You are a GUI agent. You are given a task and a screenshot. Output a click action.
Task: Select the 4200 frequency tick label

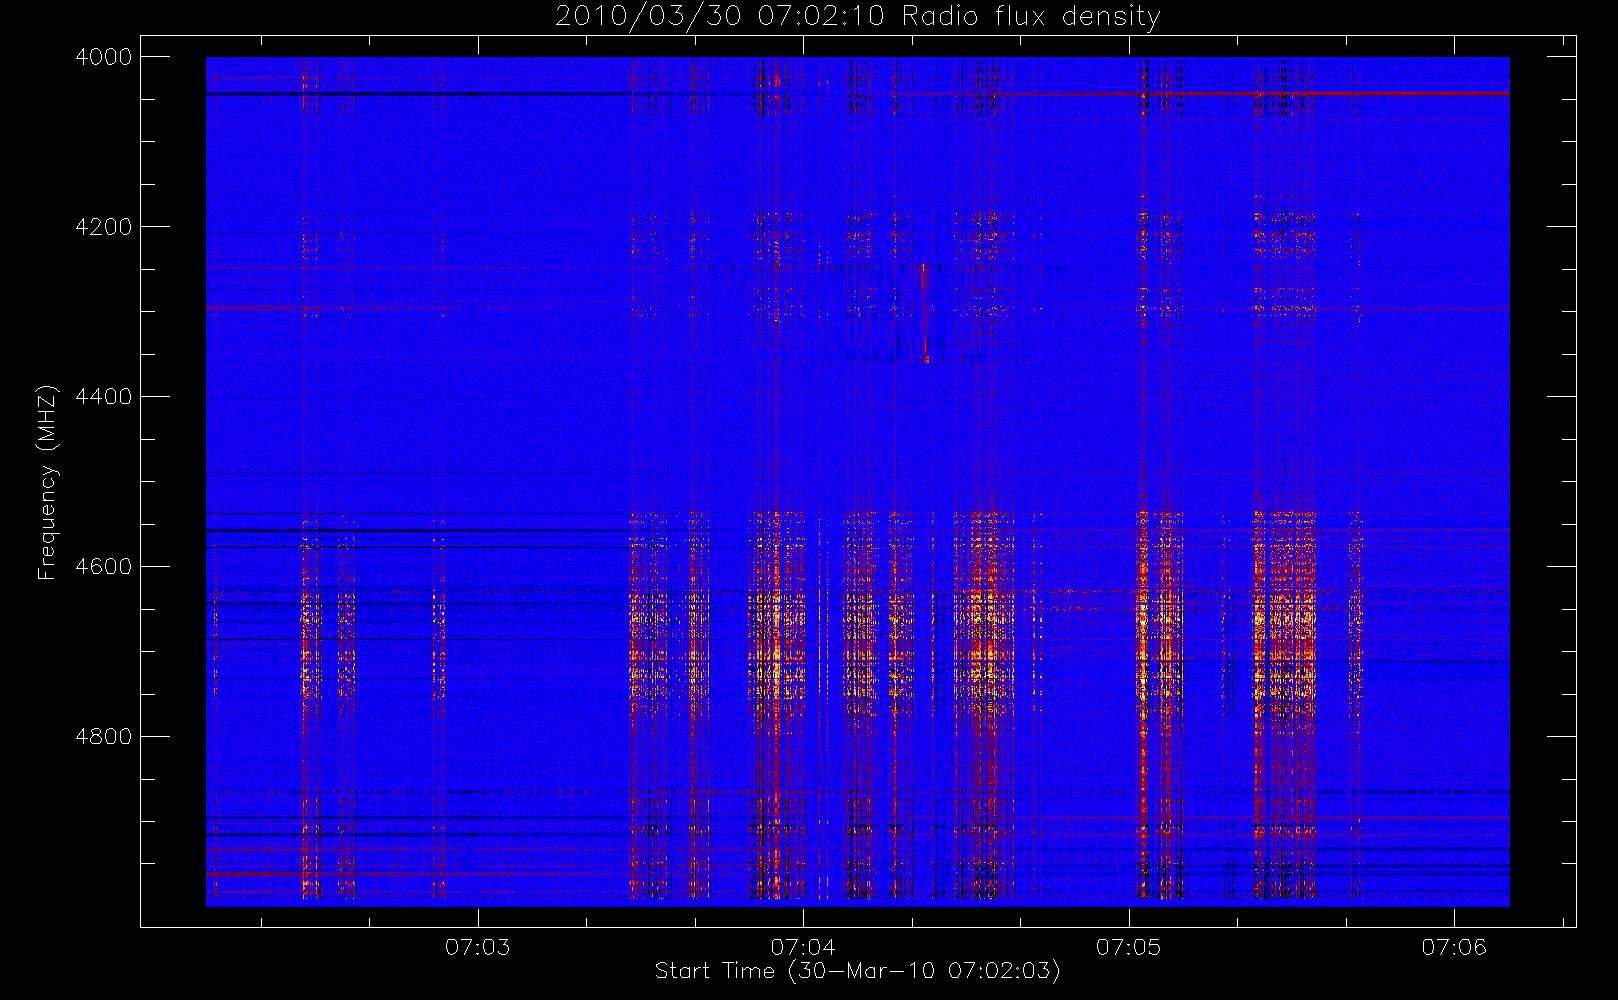coord(104,227)
